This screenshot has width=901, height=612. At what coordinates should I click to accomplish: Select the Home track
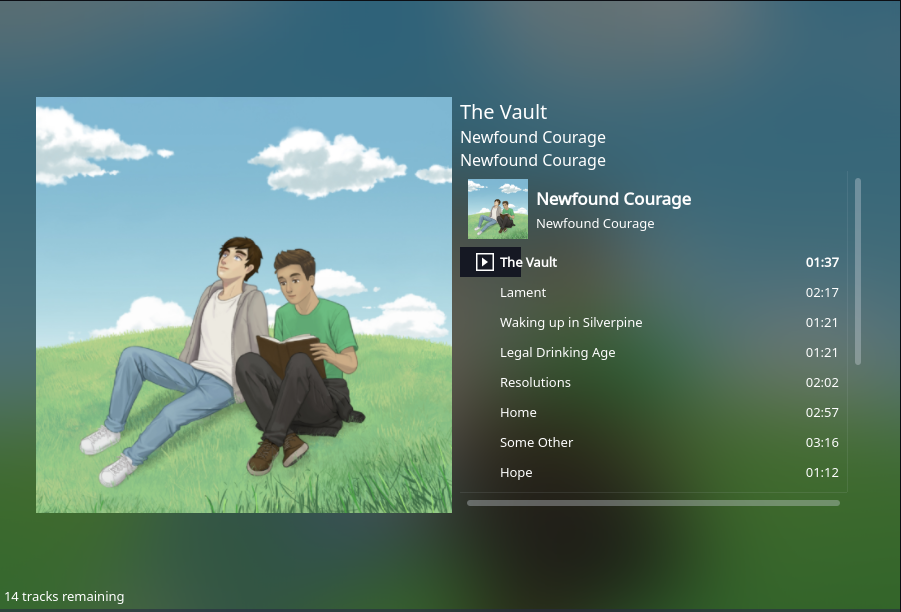click(653, 412)
